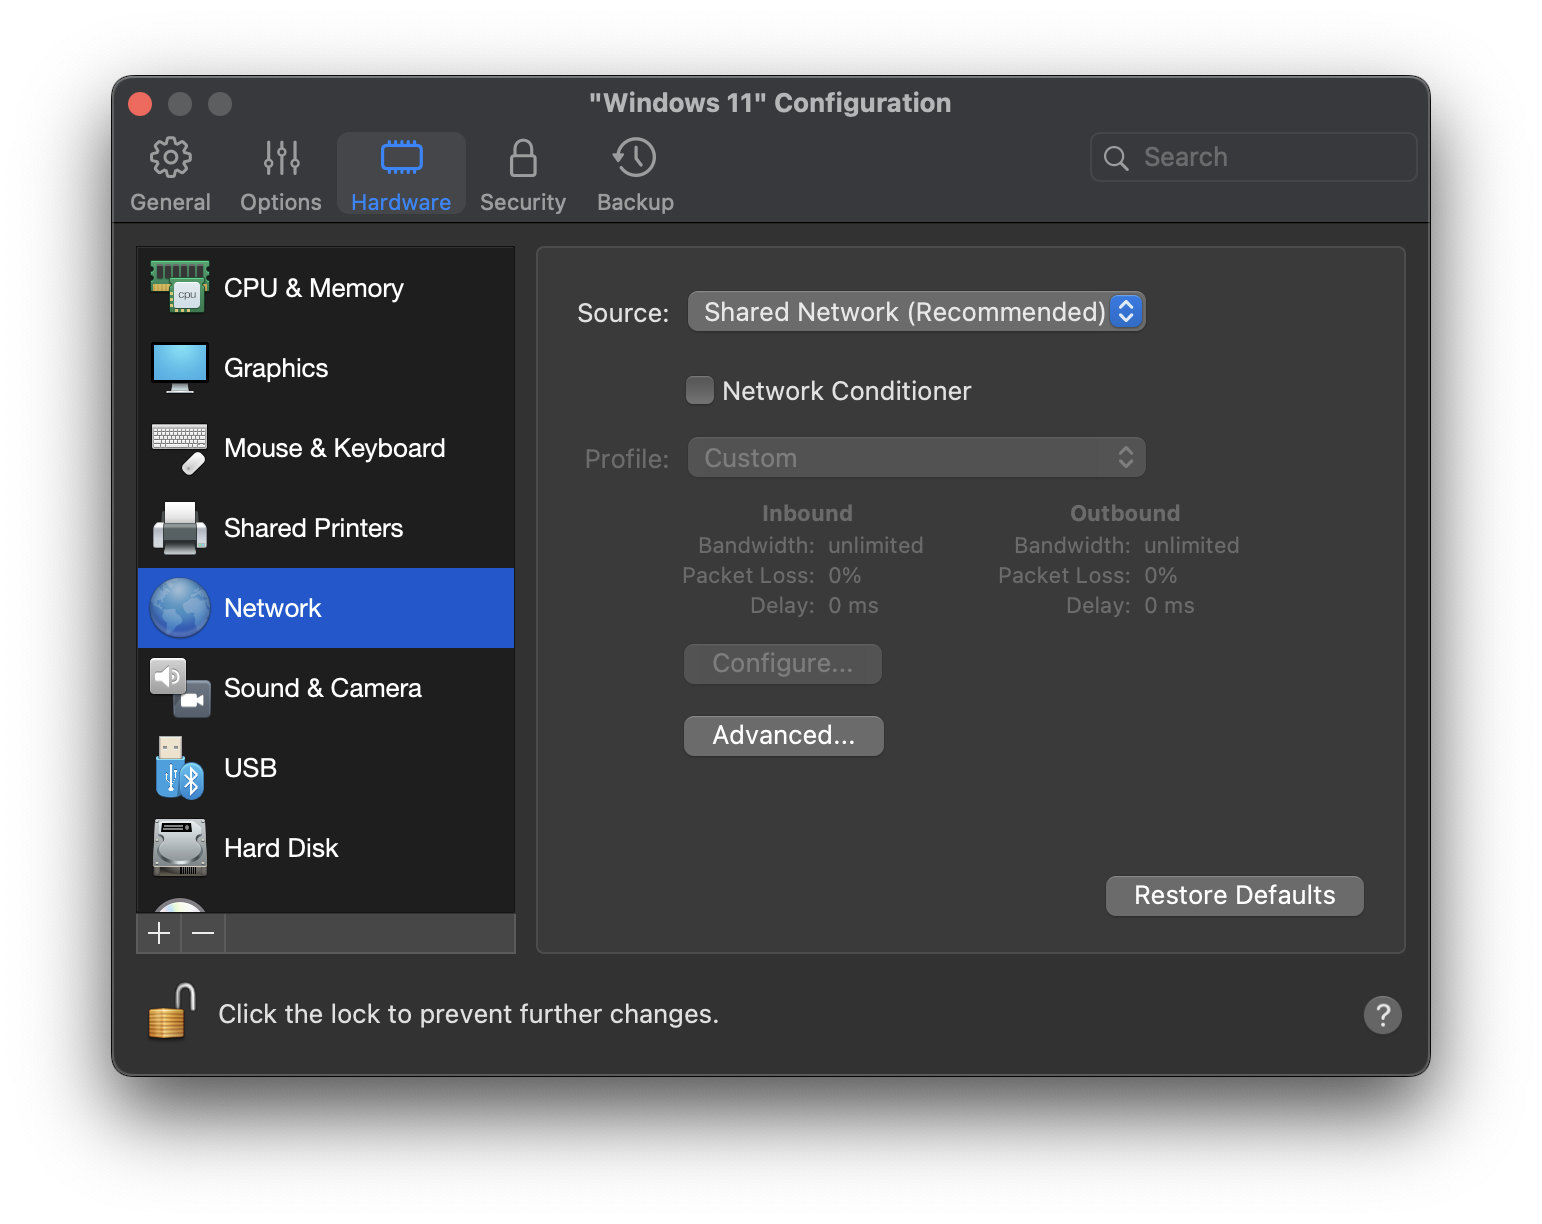Enable the Network Conditioner
1542x1224 pixels.
point(699,390)
